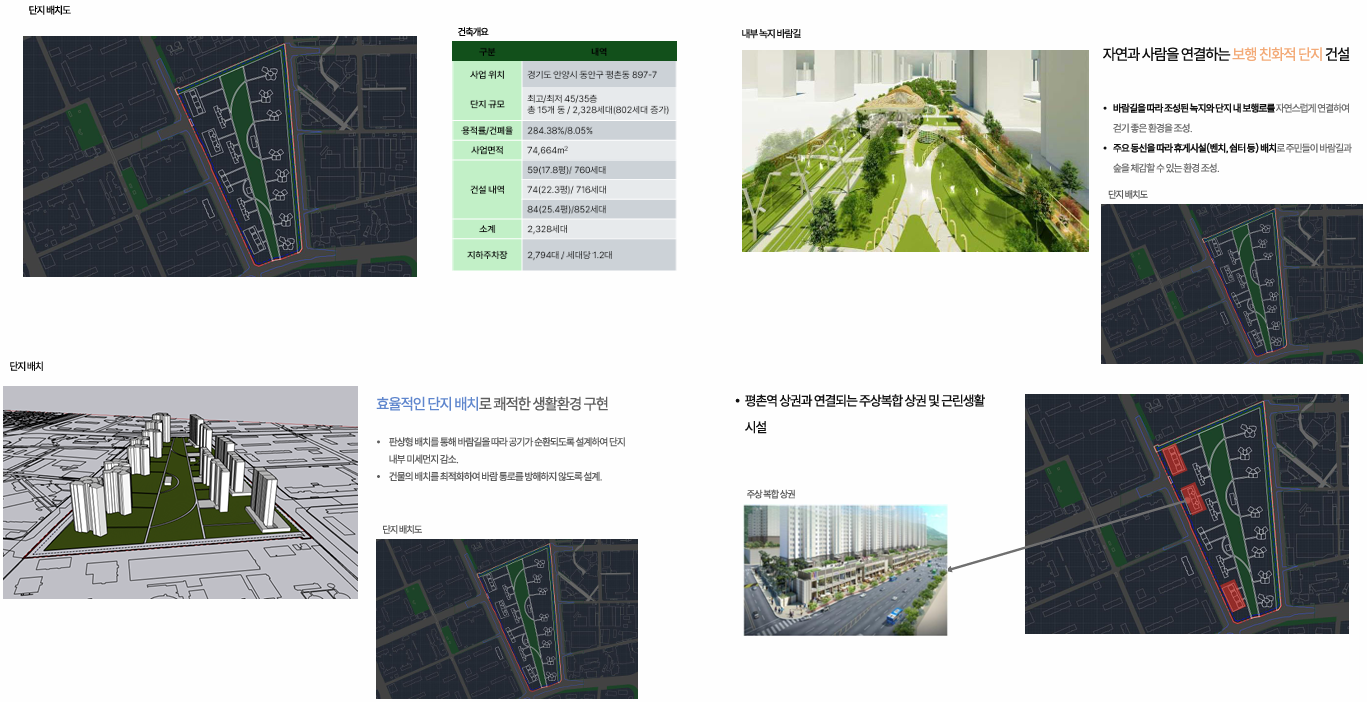This screenshot has height=702, width=1367.
Task: Click bullet starting '판상형 배치를 통해 바람길을 따라'
Action: pos(507,450)
